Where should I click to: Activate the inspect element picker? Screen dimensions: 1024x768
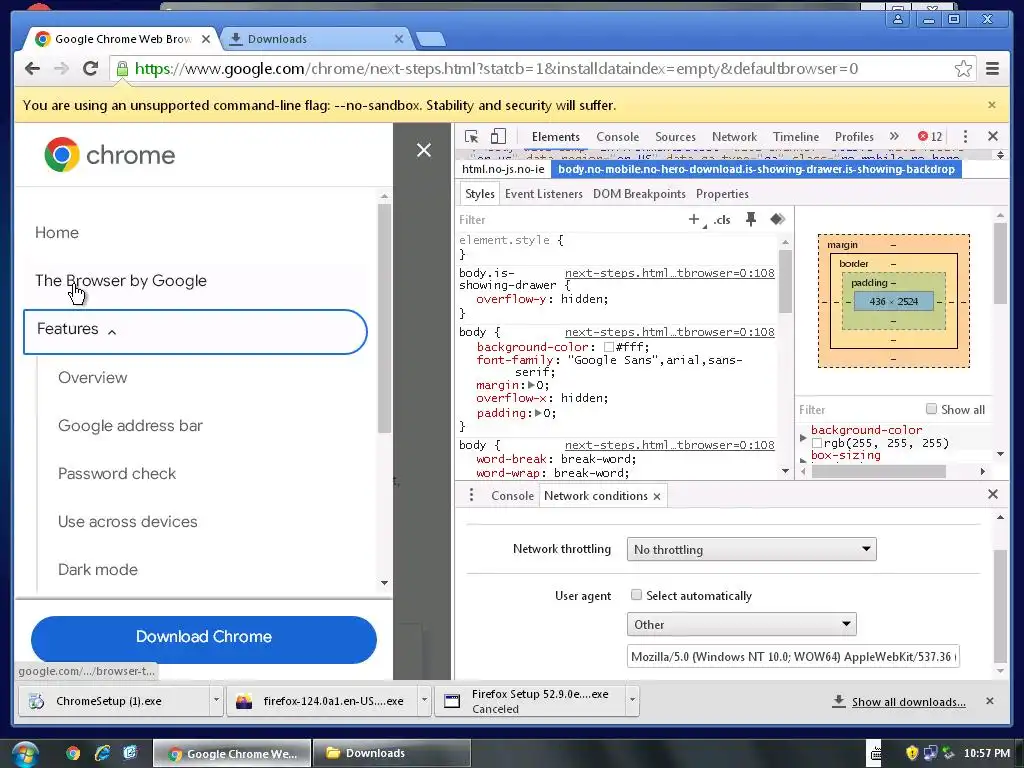[471, 136]
